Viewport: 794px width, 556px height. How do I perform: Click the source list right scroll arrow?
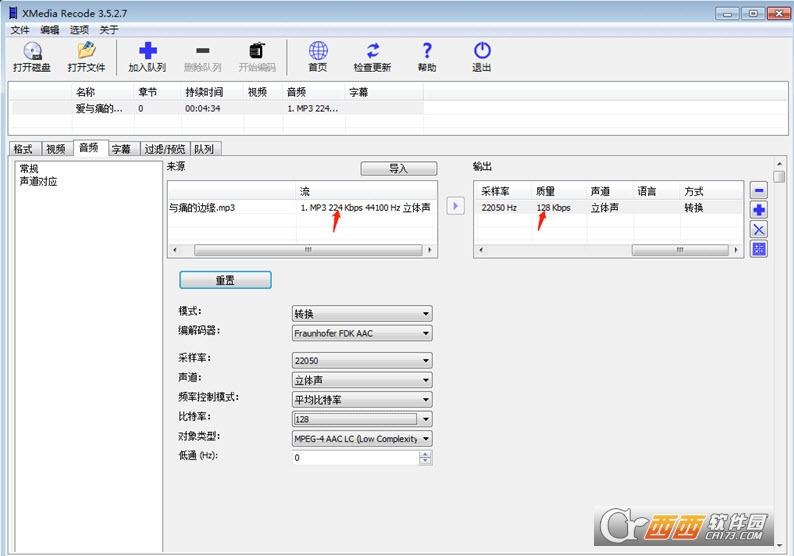[x=430, y=250]
